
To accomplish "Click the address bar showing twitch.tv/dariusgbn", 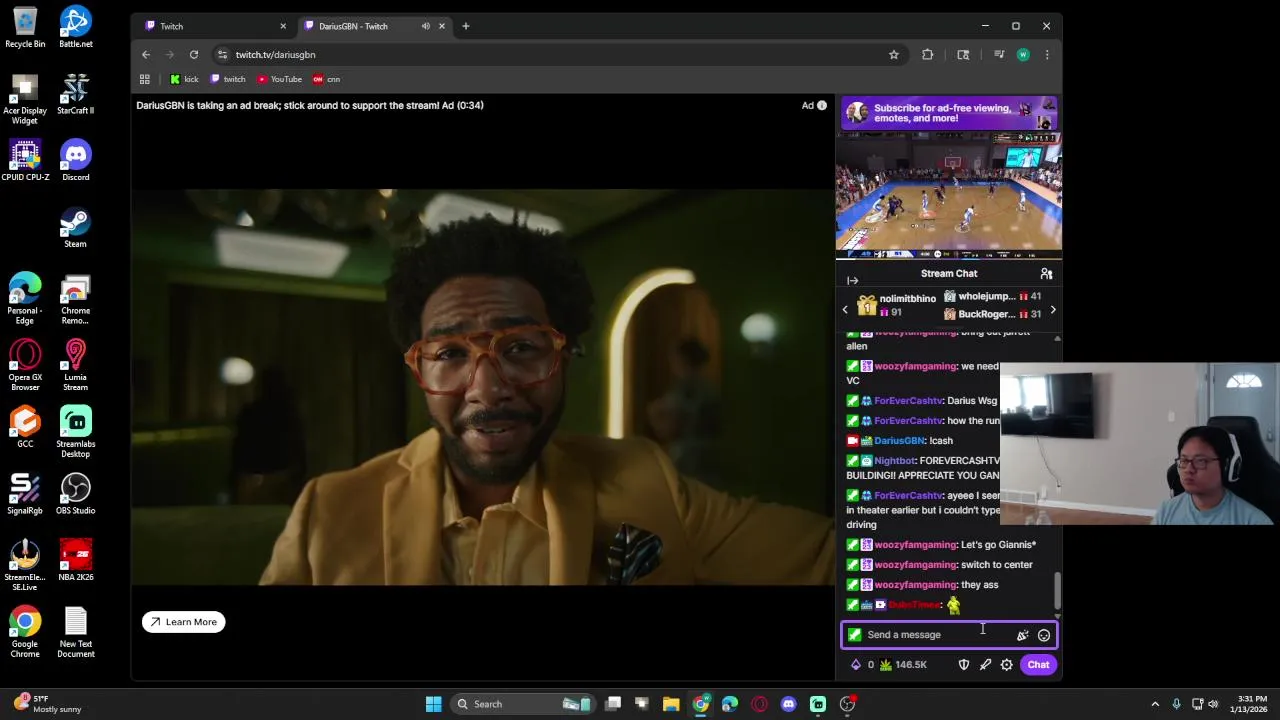I will tap(550, 54).
